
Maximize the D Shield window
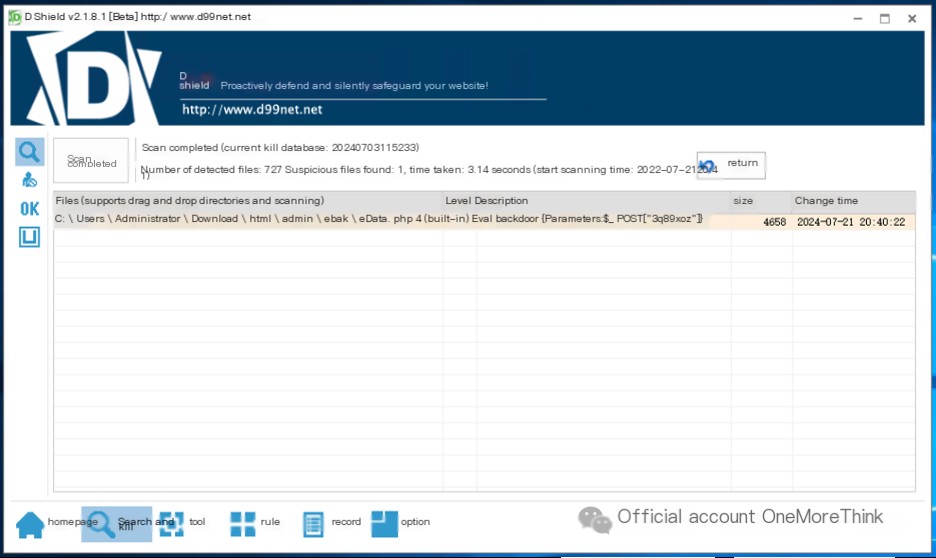[x=885, y=19]
